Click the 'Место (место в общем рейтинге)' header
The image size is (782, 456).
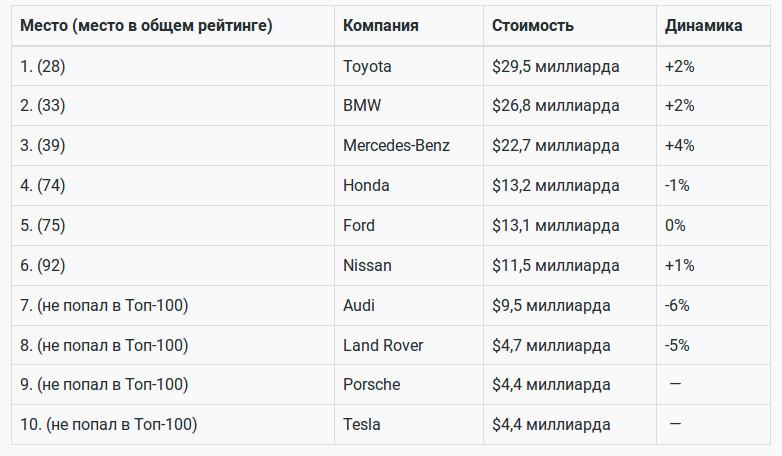(146, 25)
